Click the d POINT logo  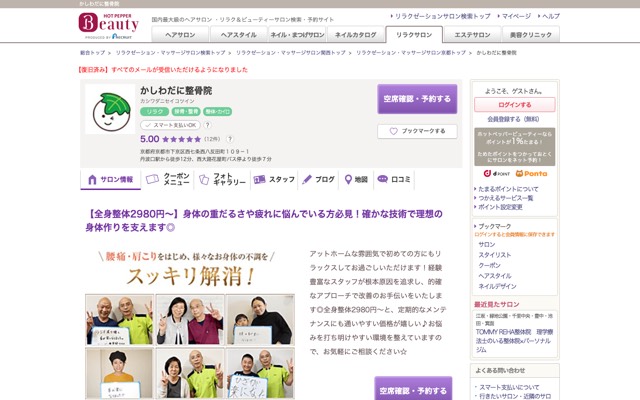(x=497, y=173)
